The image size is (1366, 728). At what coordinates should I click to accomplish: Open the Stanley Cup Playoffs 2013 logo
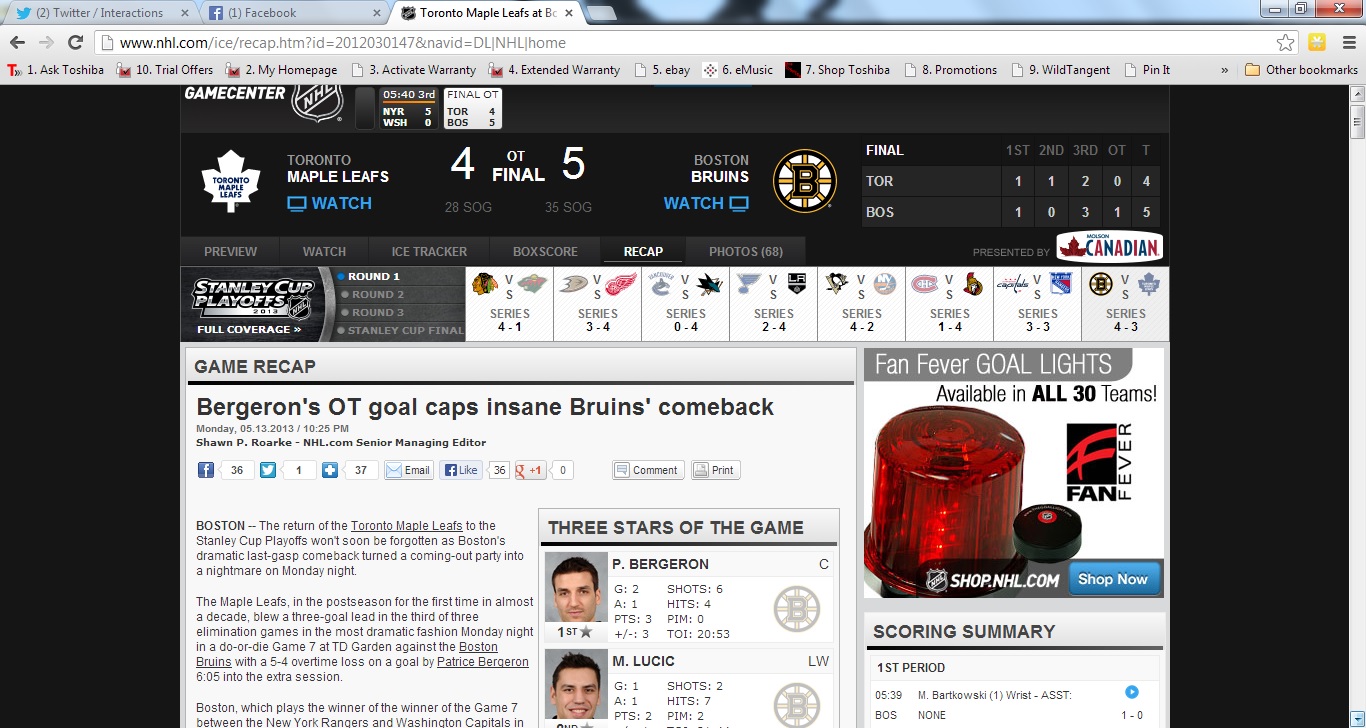[x=253, y=298]
